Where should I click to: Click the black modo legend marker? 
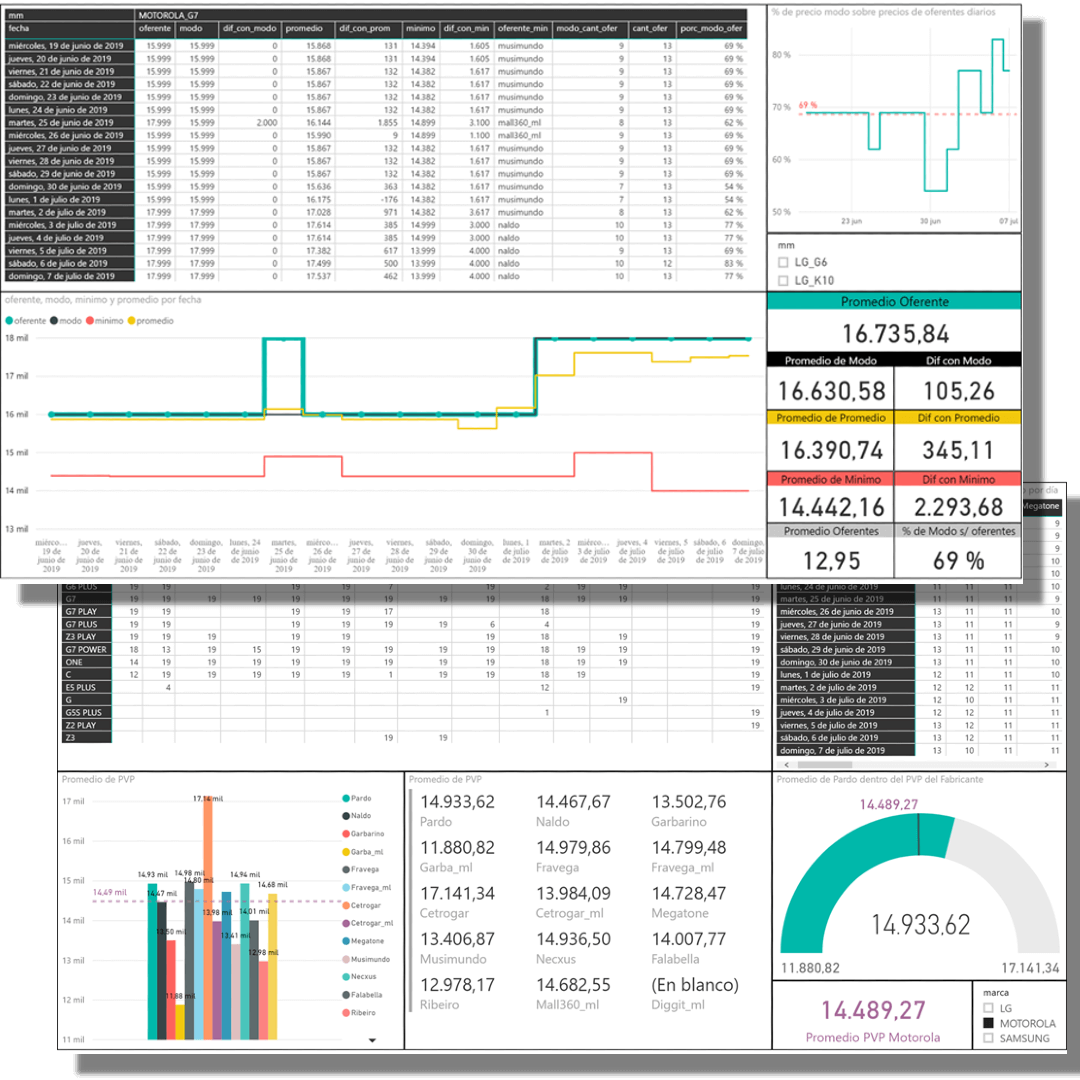[x=54, y=321]
